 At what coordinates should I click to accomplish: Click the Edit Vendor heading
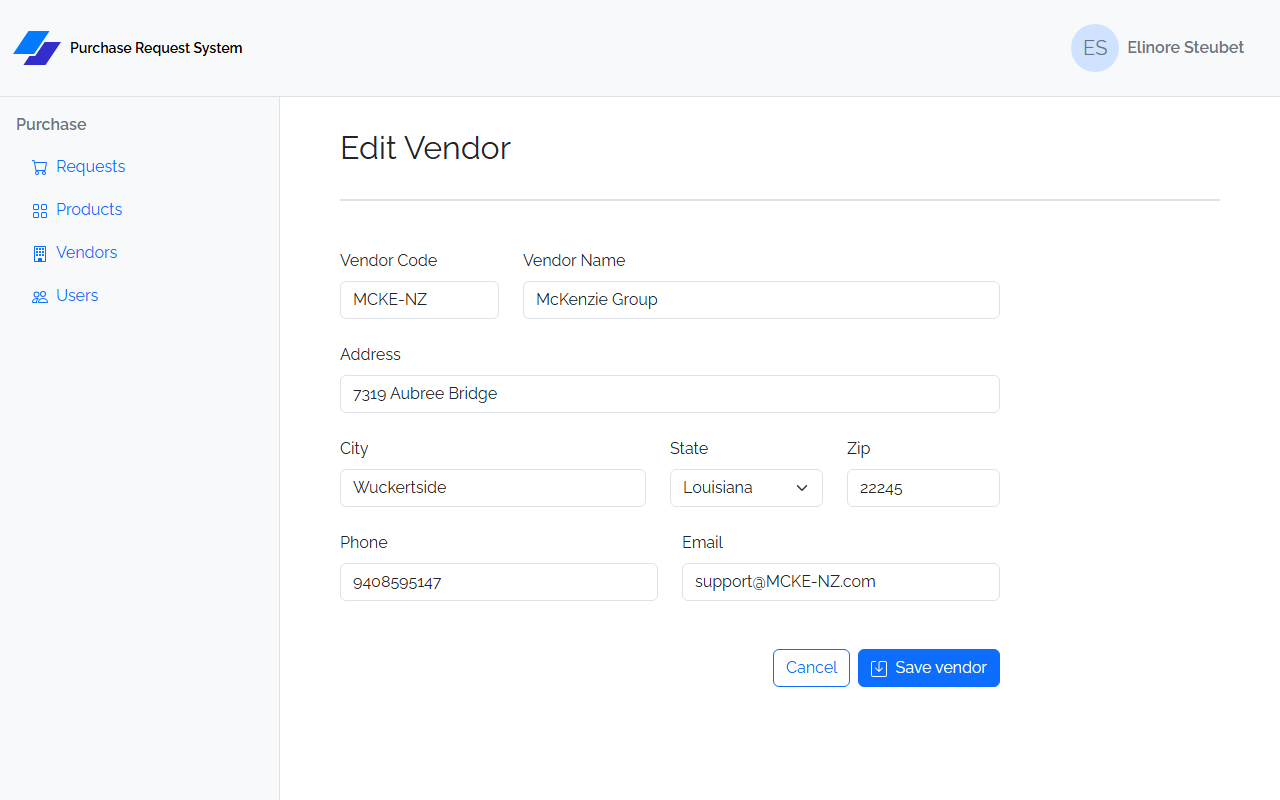click(425, 148)
